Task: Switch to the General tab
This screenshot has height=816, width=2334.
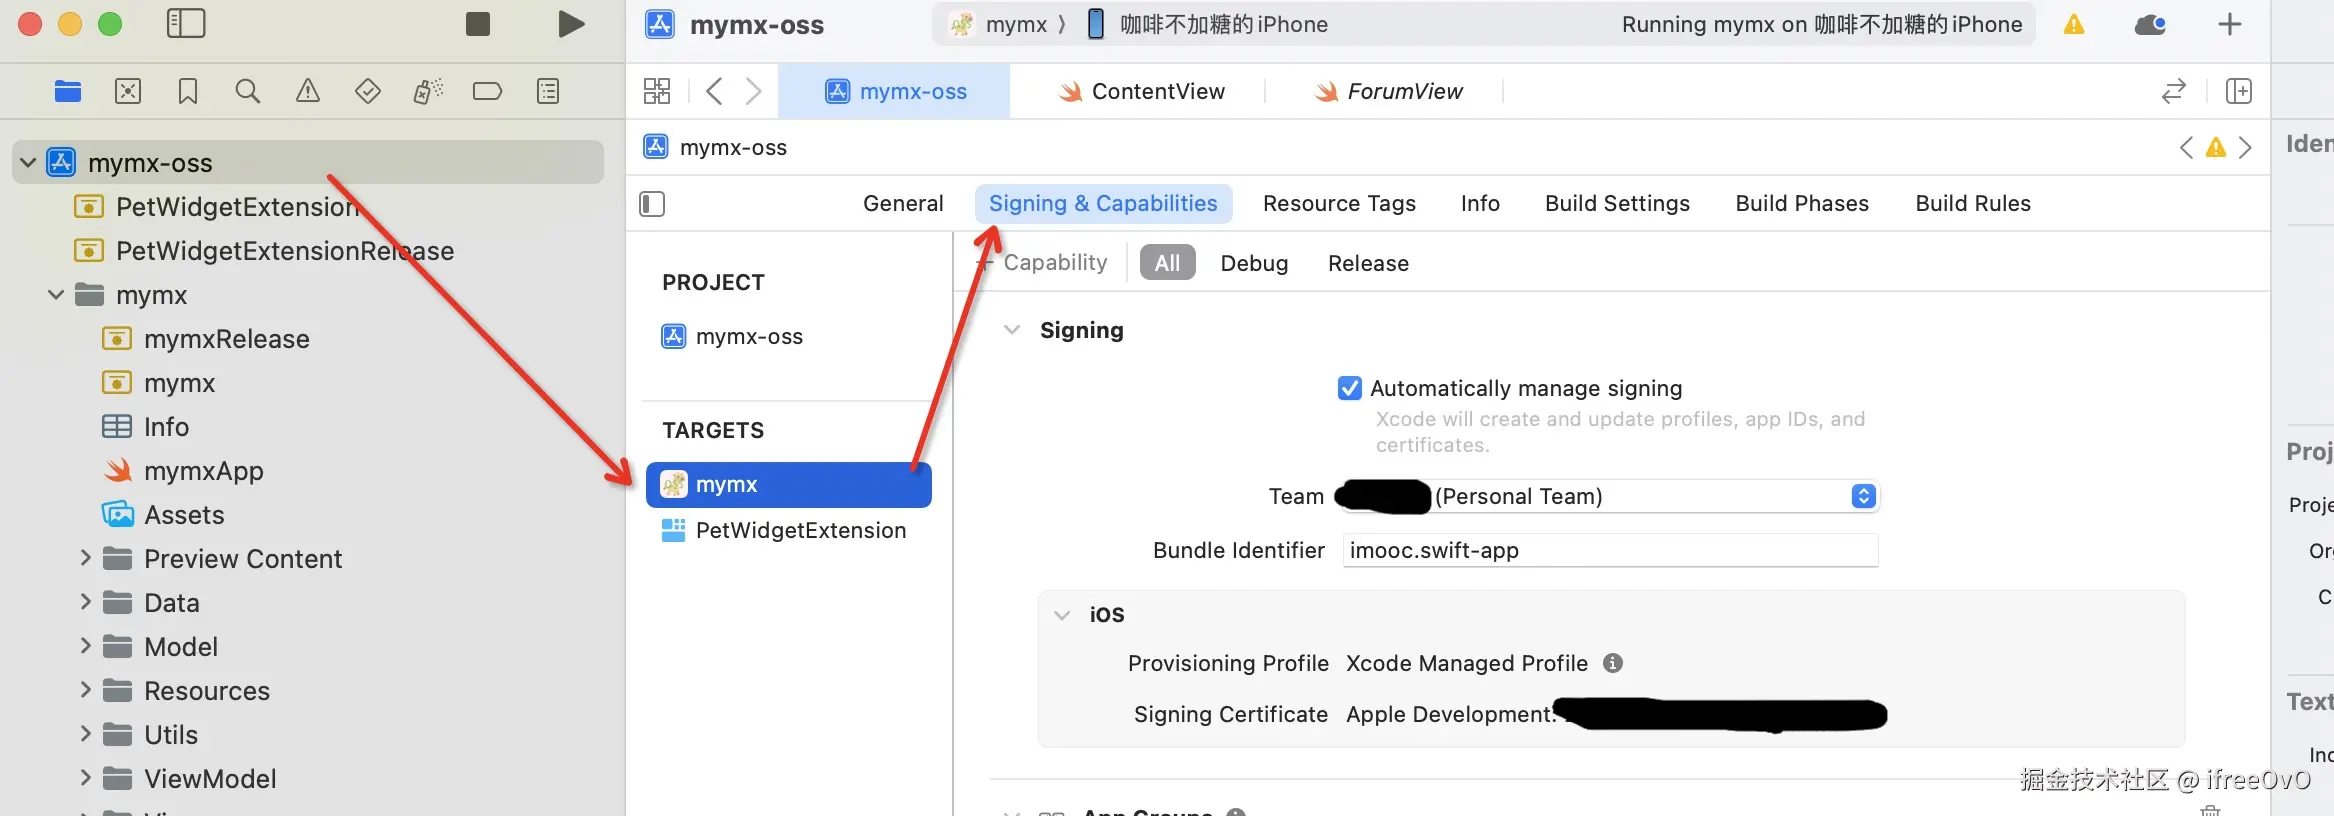Action: [903, 204]
